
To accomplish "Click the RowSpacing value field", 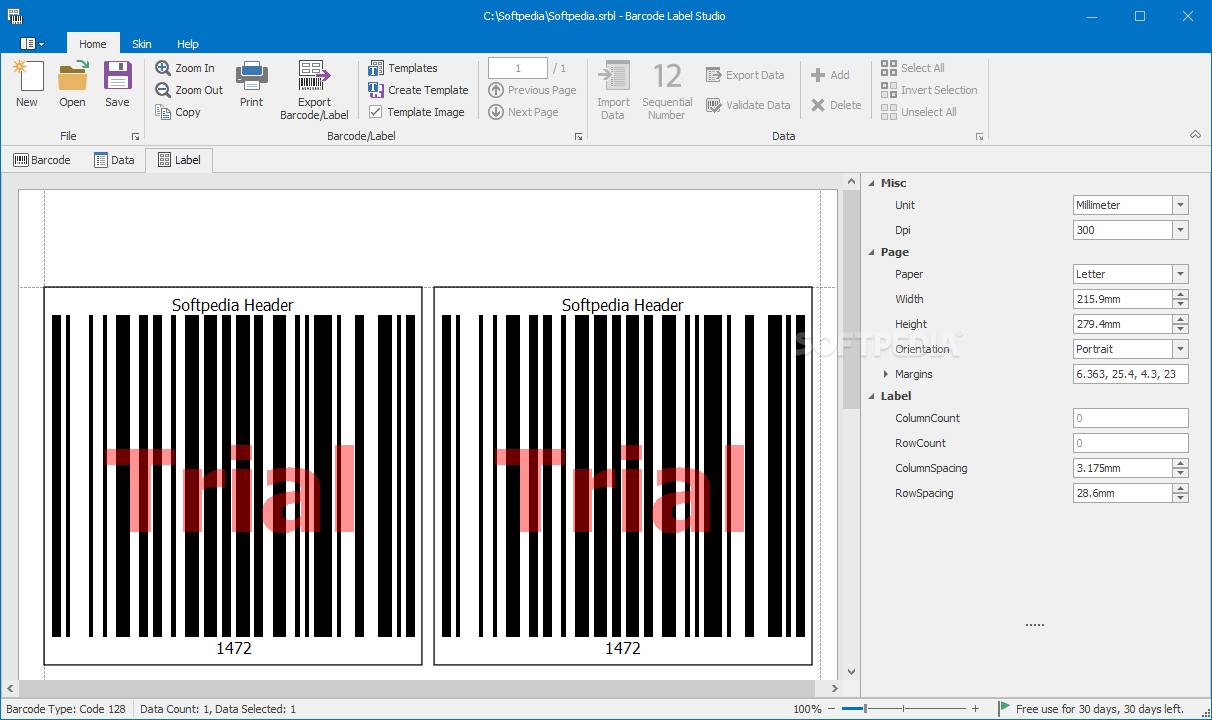I will point(1122,493).
